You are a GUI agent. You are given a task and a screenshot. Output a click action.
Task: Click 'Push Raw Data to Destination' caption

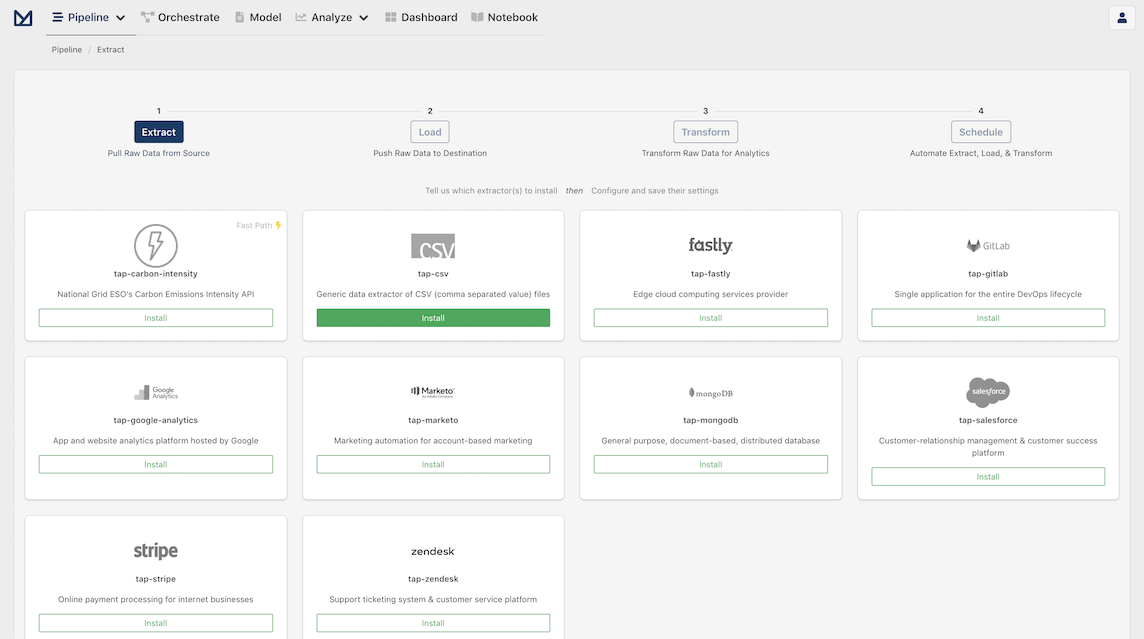coord(430,153)
